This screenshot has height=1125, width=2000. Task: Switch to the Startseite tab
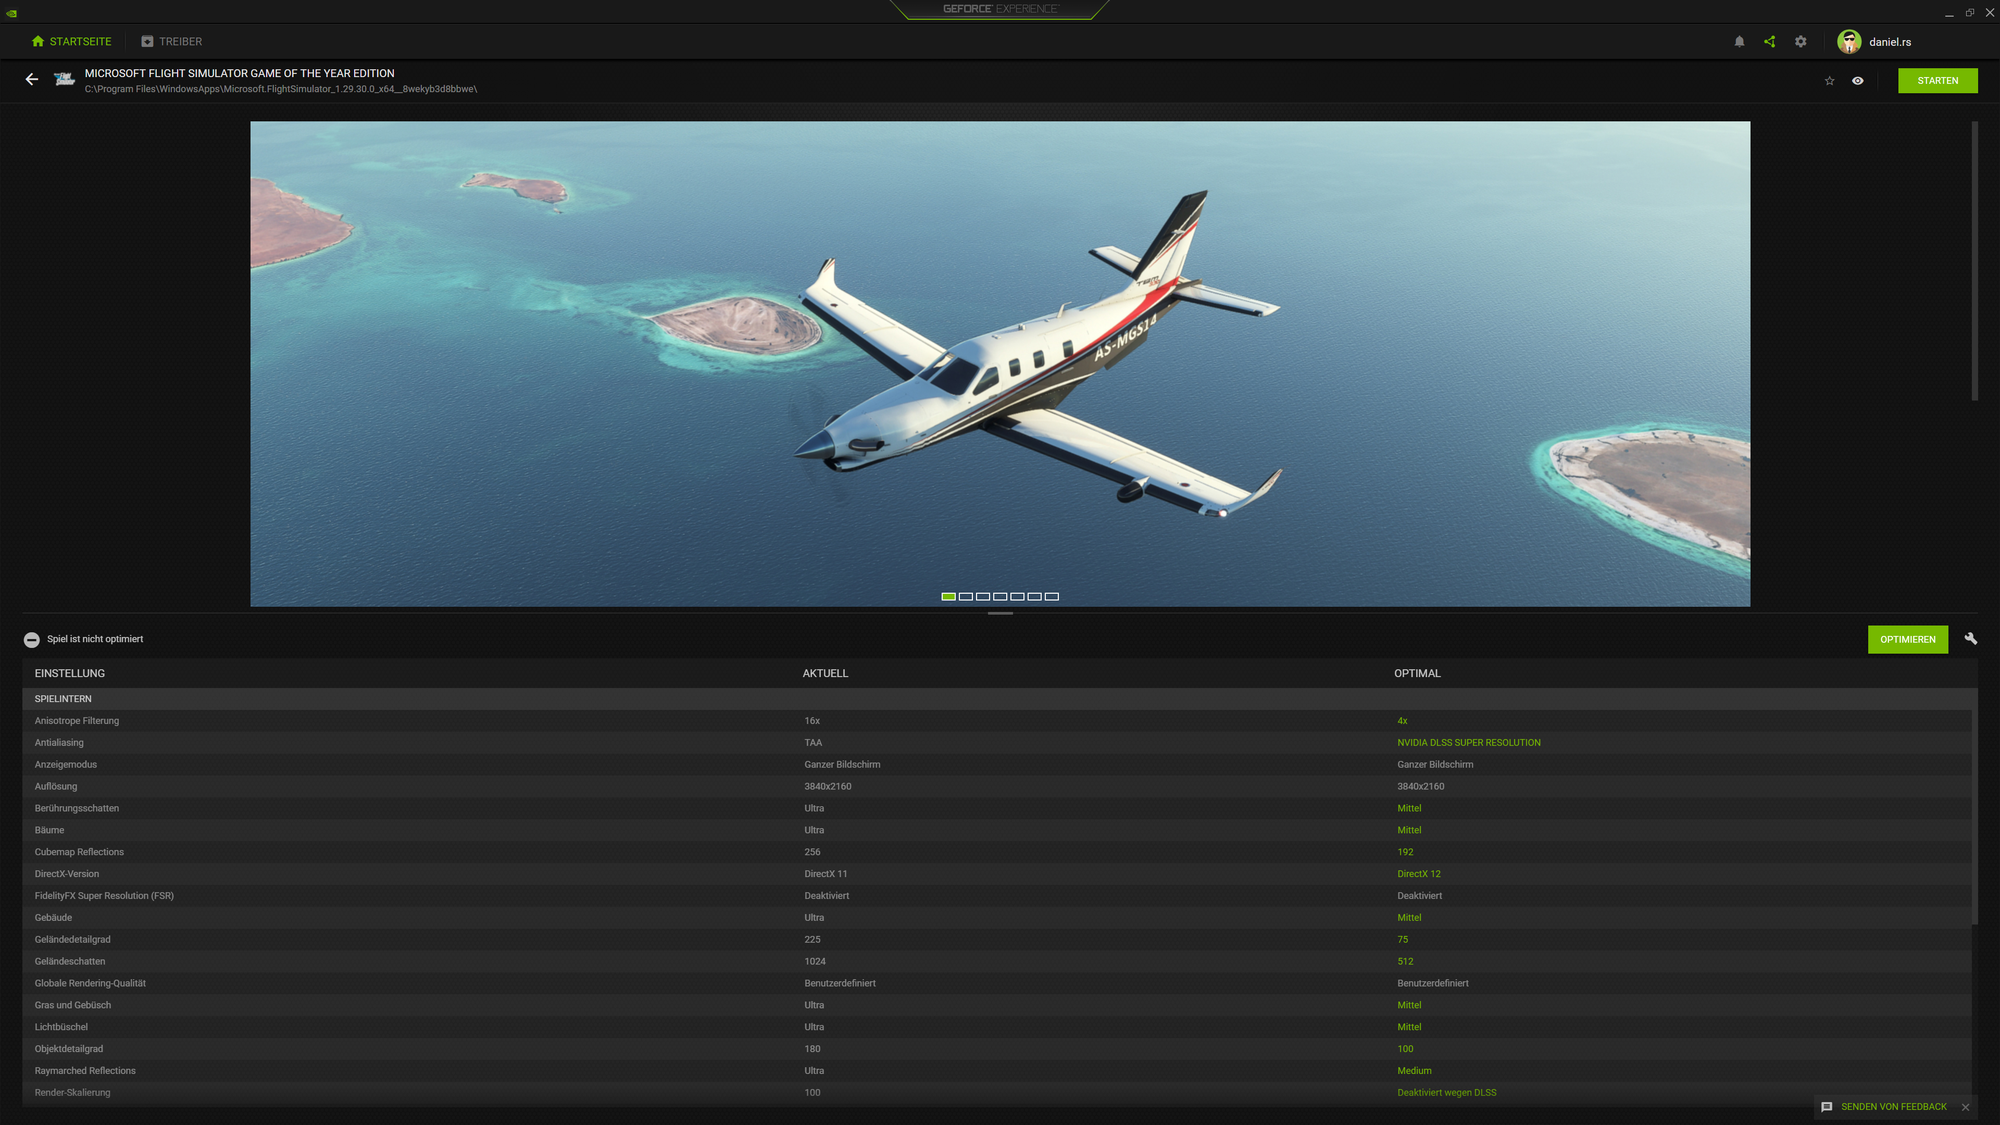(x=71, y=42)
